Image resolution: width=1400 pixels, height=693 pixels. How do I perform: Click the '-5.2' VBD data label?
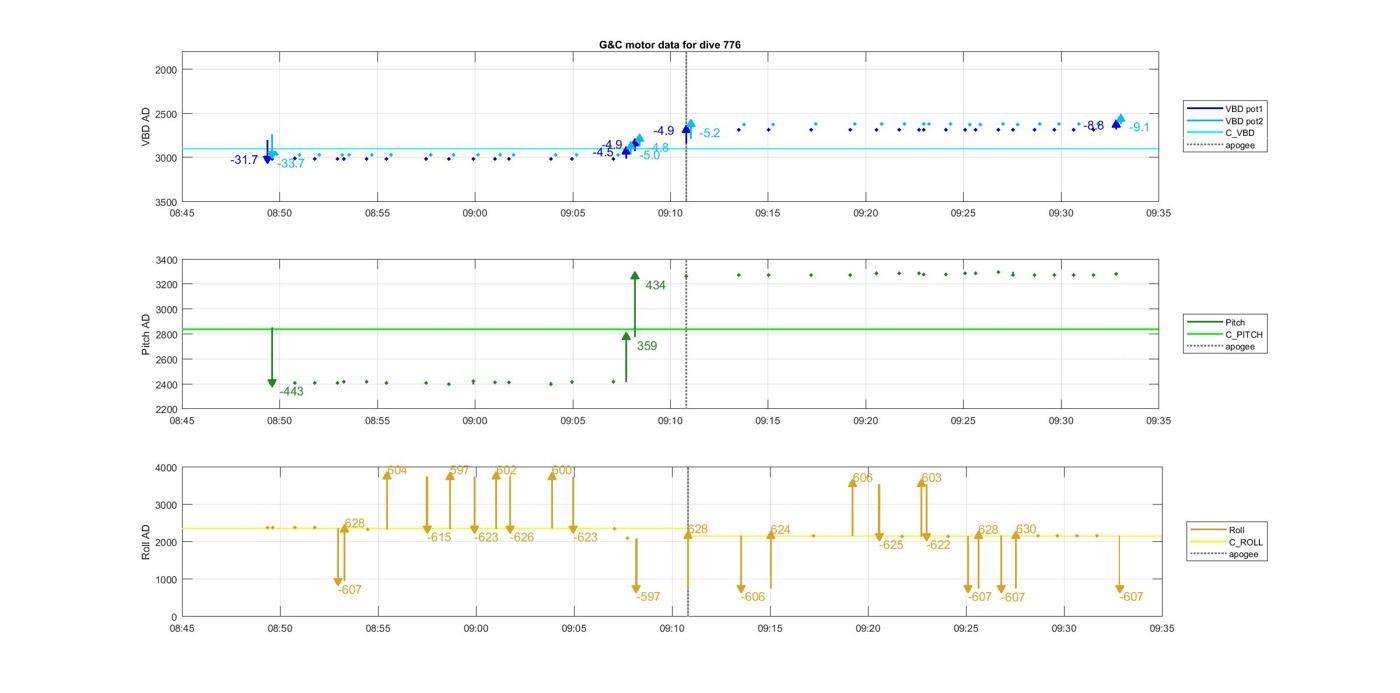[710, 133]
